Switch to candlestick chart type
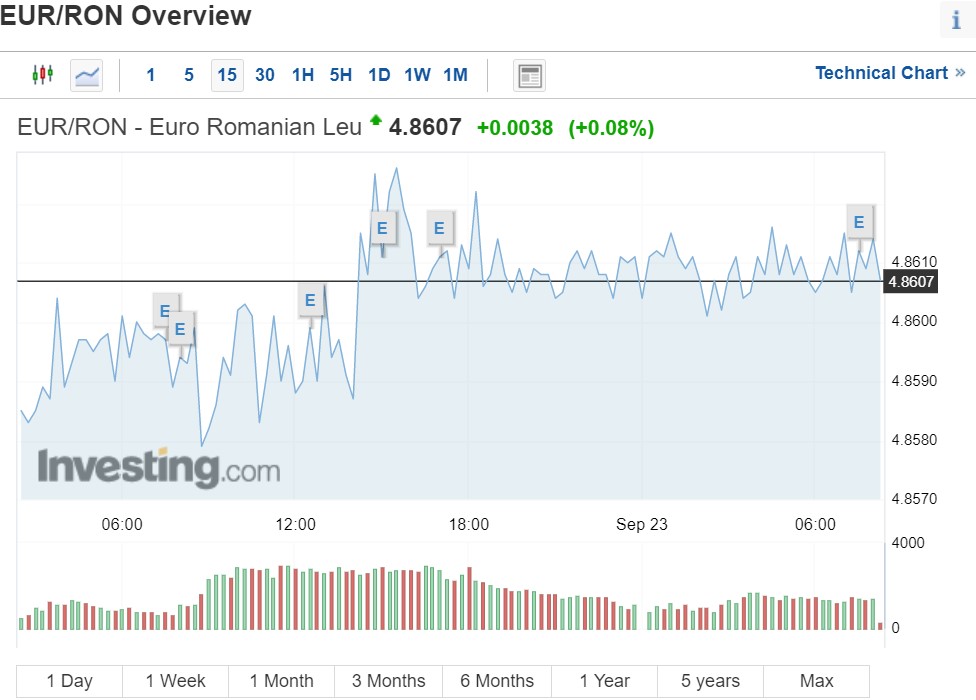 point(42,75)
